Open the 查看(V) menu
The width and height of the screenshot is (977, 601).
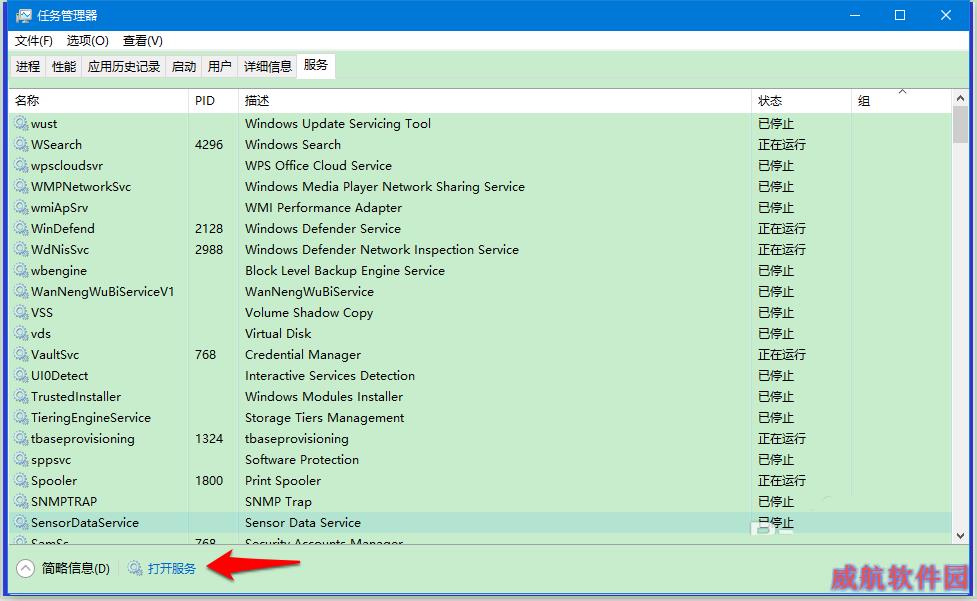[x=143, y=41]
